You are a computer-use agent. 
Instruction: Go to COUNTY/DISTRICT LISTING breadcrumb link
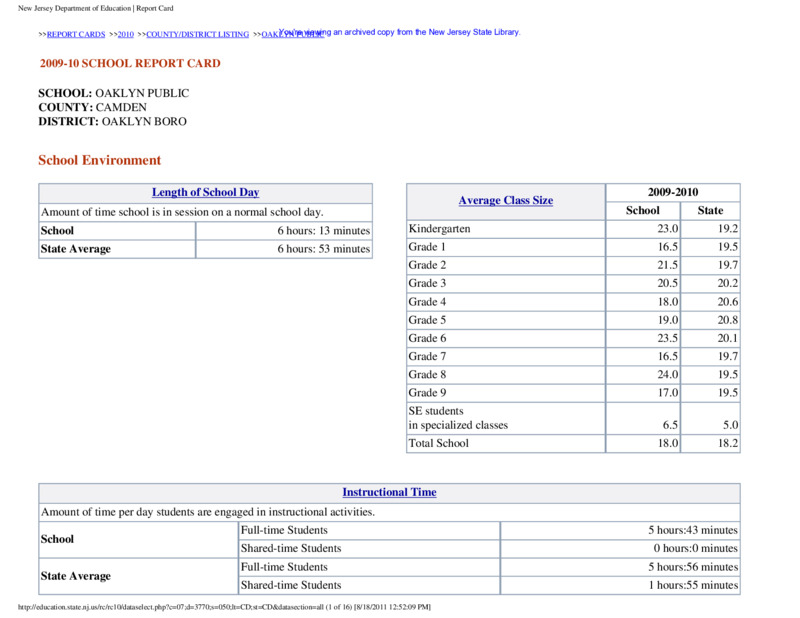[197, 35]
